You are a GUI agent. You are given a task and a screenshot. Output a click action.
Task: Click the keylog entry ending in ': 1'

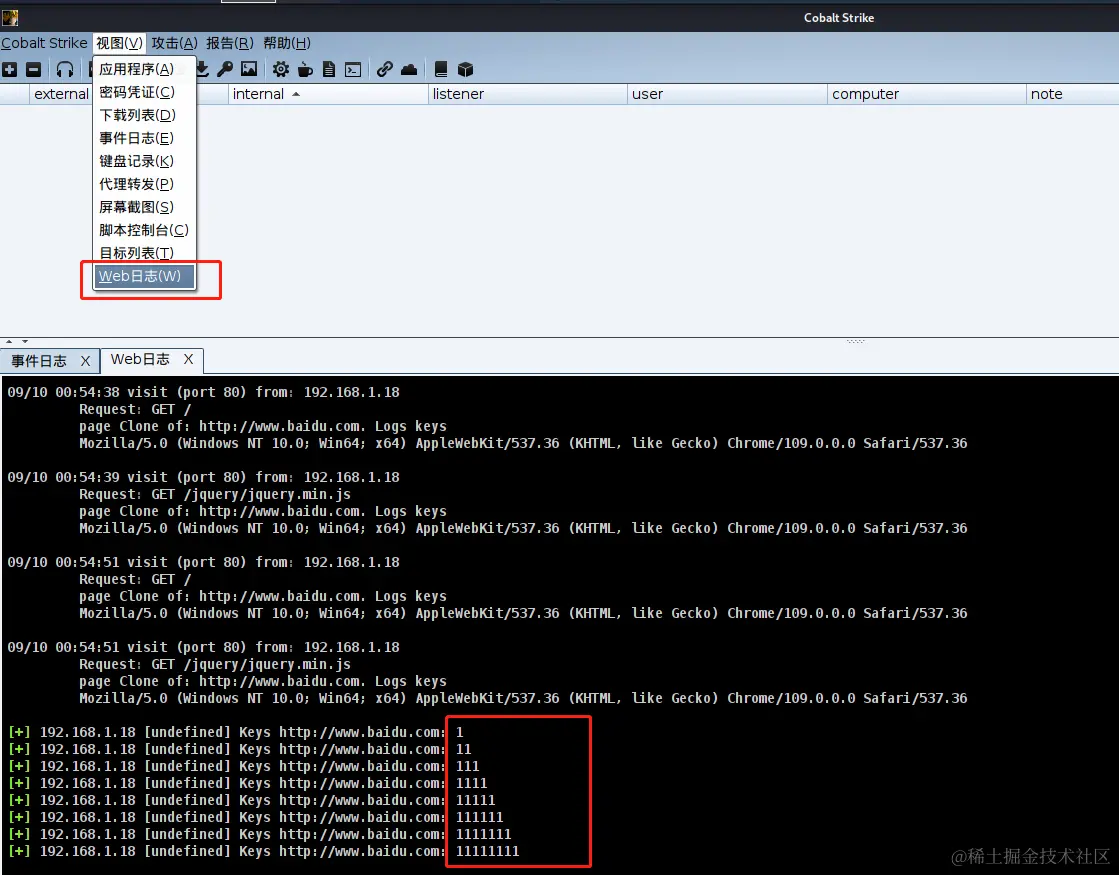(236, 732)
